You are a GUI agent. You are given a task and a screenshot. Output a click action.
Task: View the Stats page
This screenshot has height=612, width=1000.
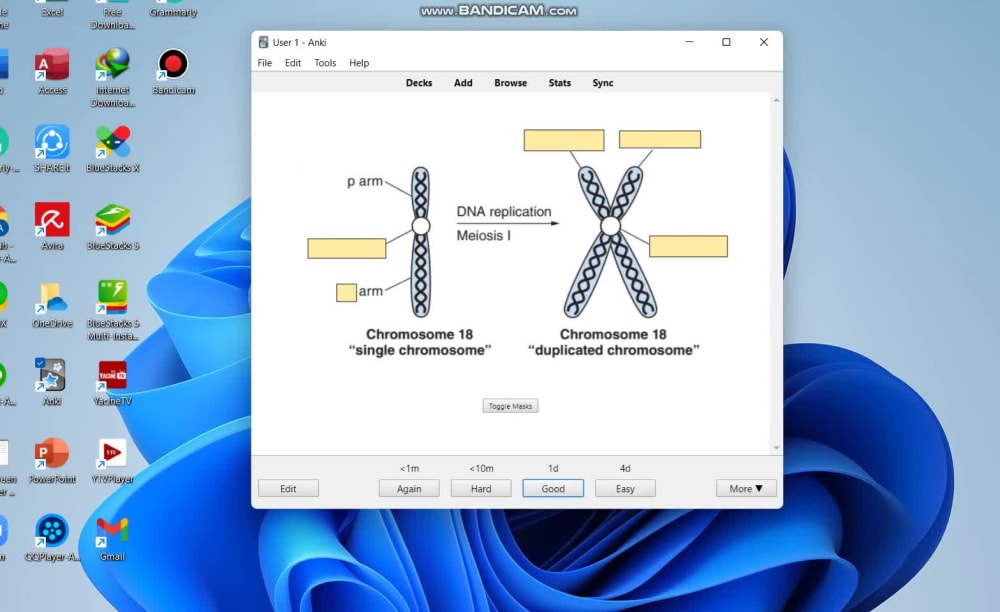(x=560, y=83)
